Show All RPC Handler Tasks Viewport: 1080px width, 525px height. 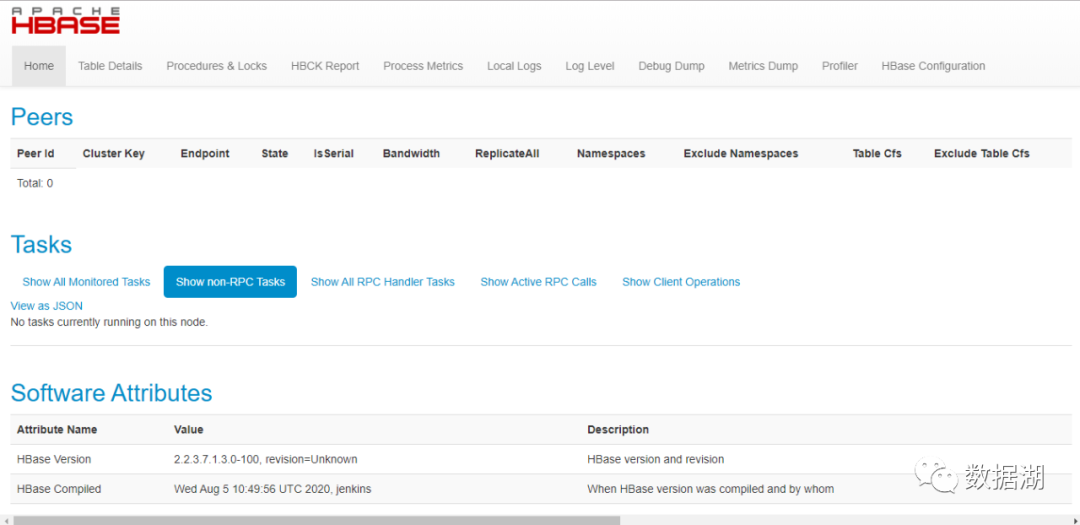coord(382,282)
